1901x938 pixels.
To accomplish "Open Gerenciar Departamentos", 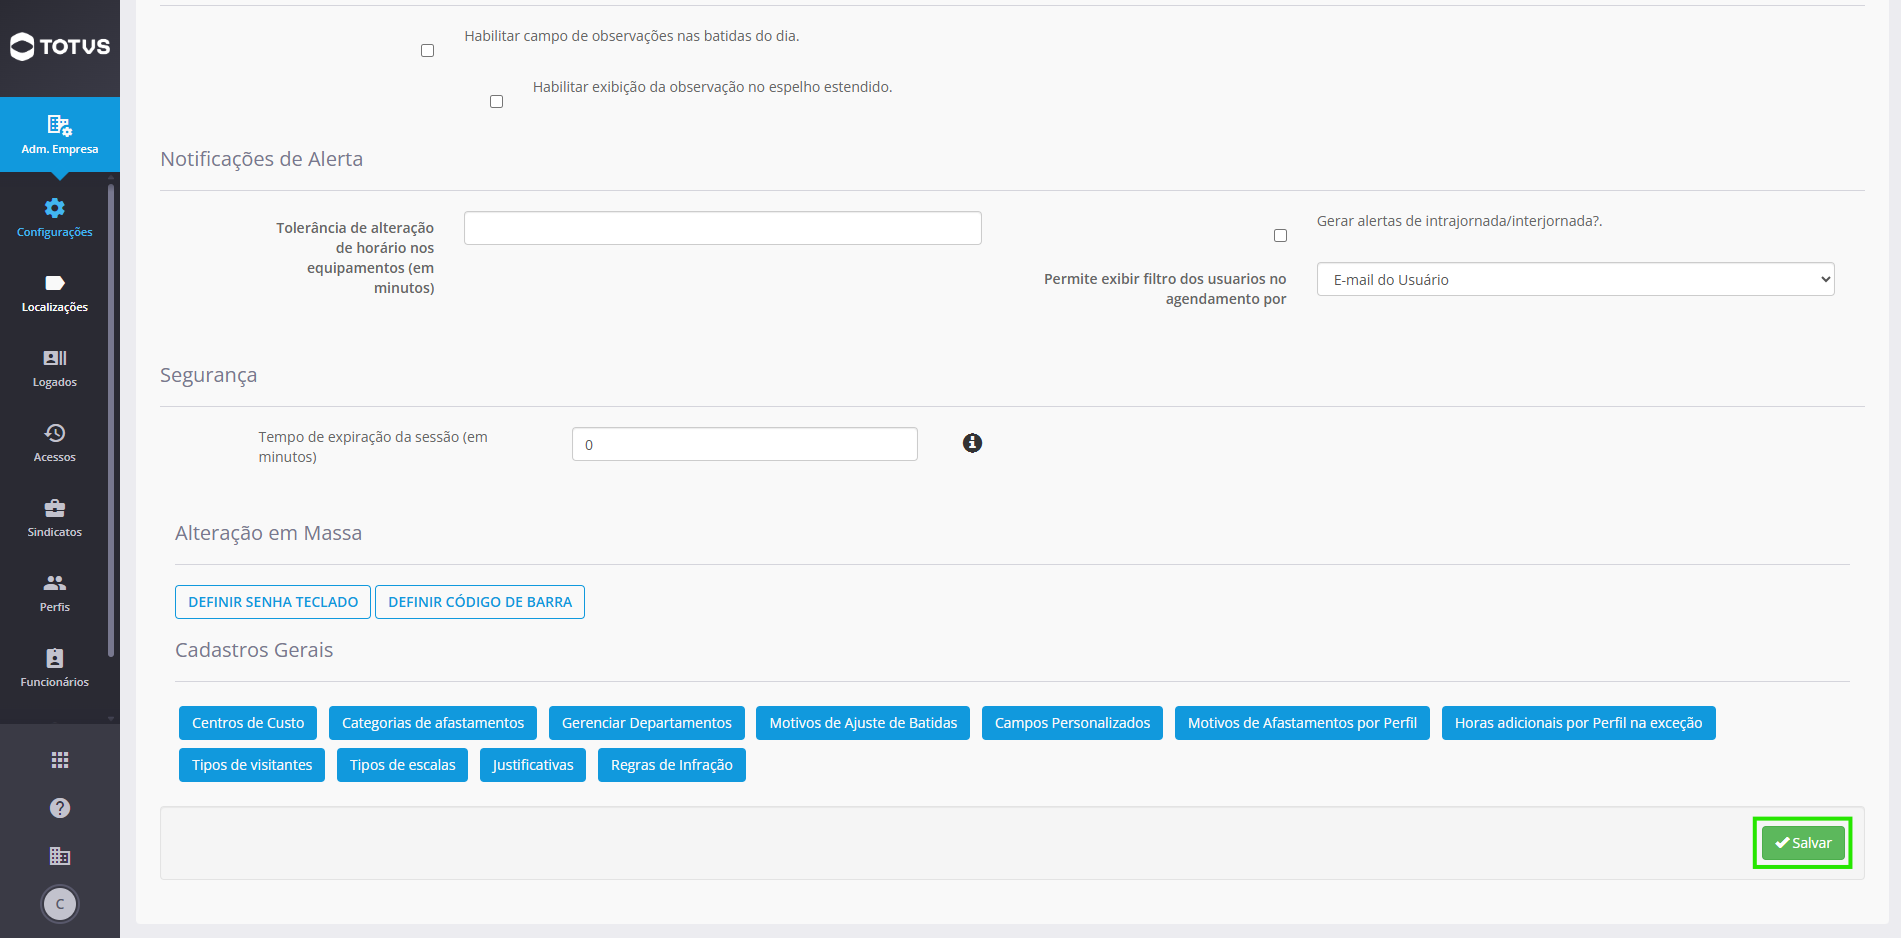I will click(647, 723).
